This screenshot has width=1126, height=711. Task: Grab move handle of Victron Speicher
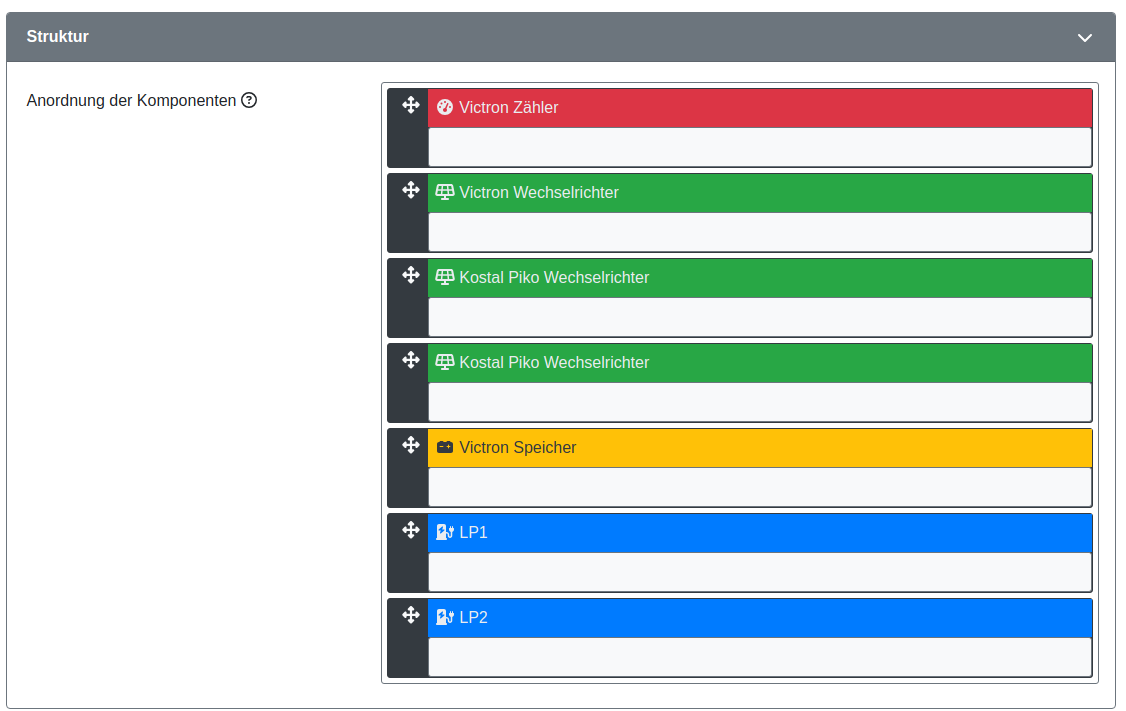411,445
